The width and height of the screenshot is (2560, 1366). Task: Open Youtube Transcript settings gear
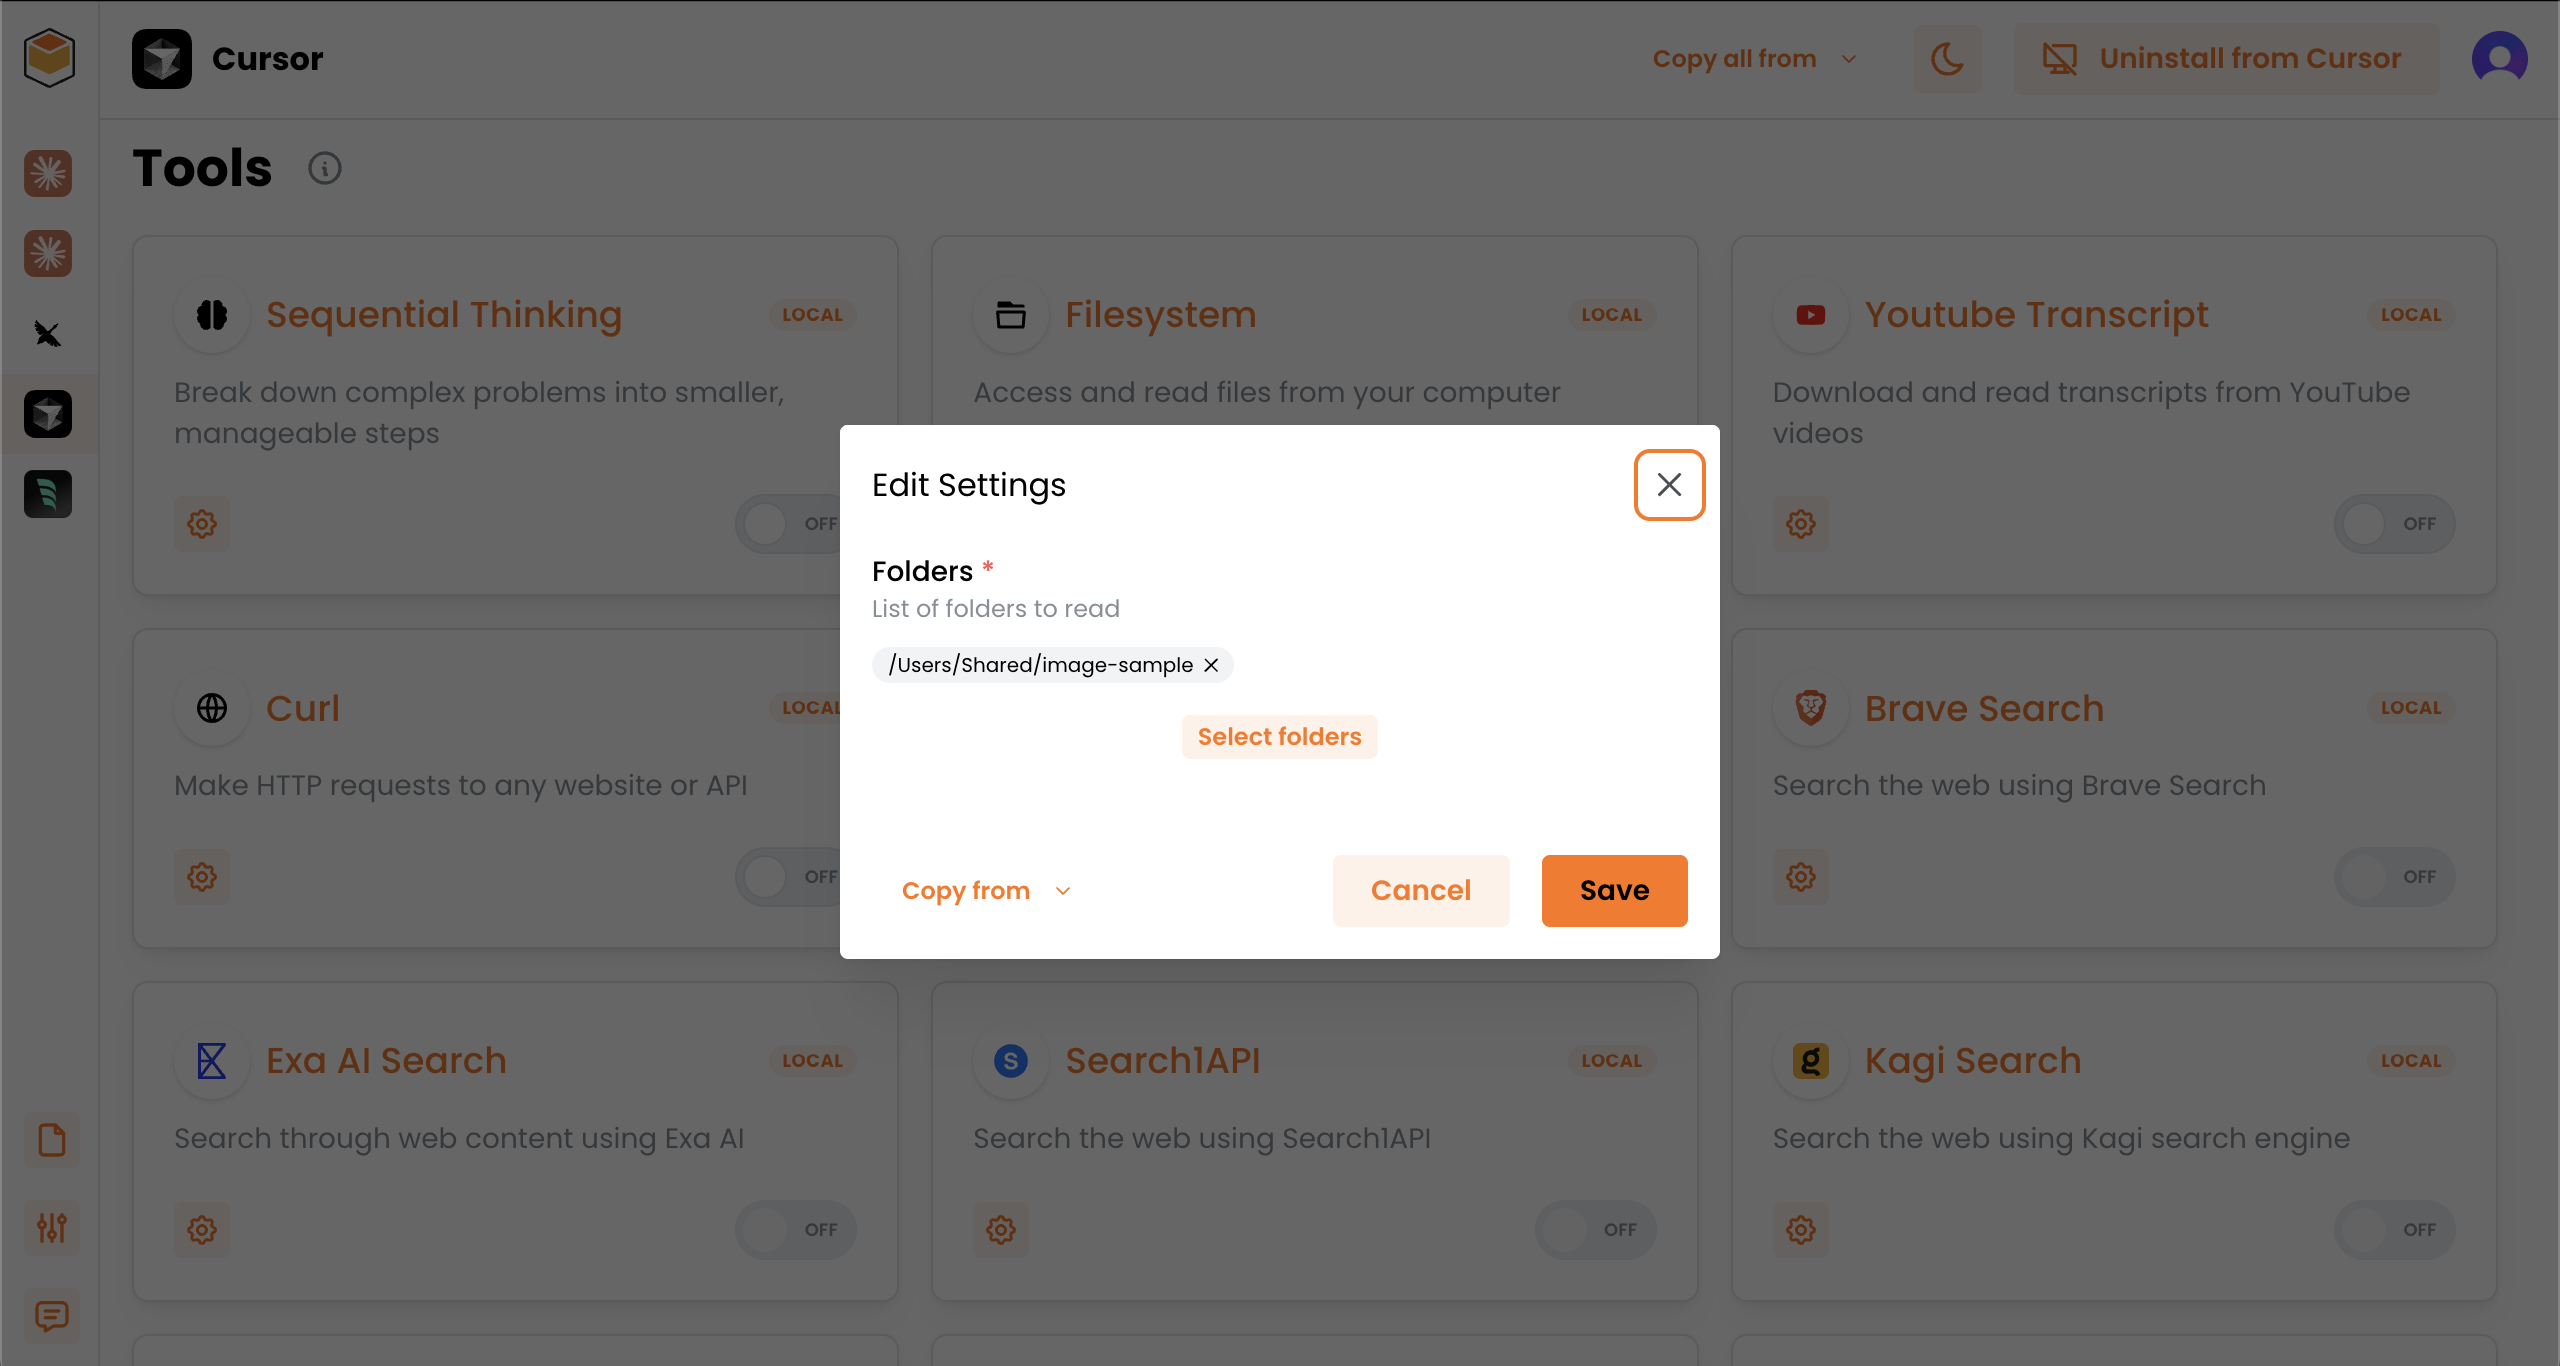pyautogui.click(x=1801, y=523)
